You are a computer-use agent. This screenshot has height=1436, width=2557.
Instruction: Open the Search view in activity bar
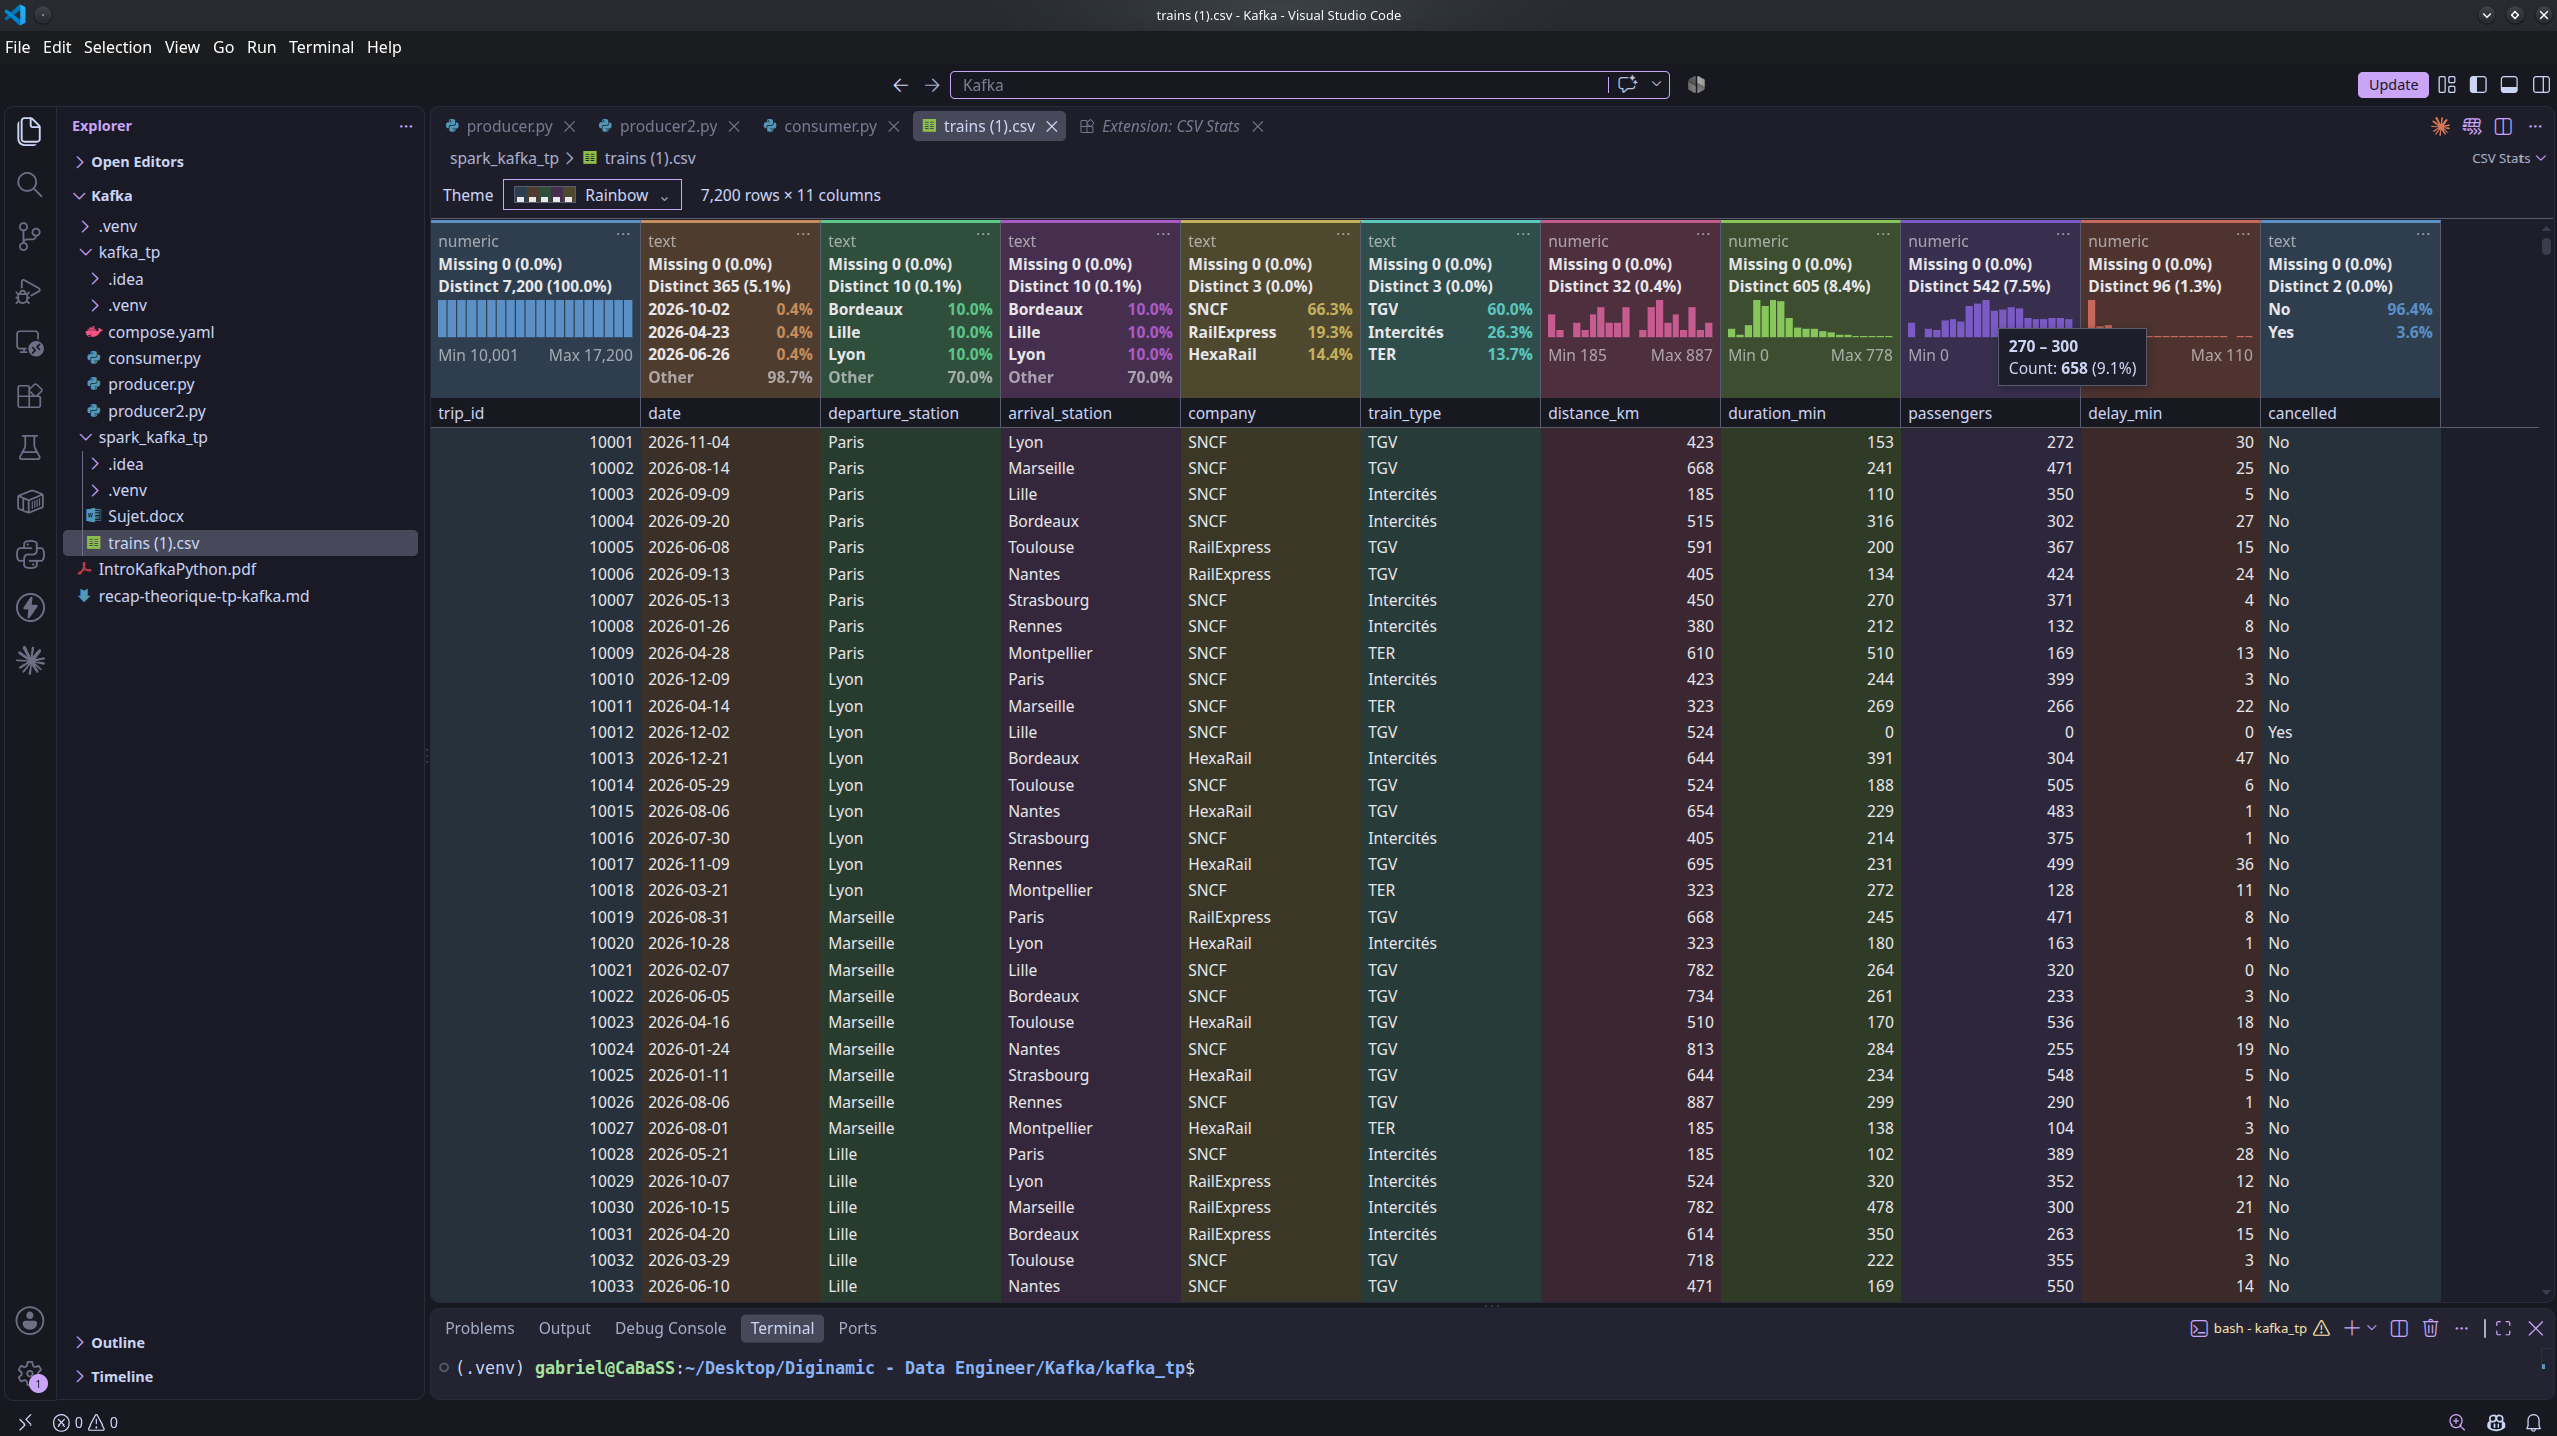[30, 184]
